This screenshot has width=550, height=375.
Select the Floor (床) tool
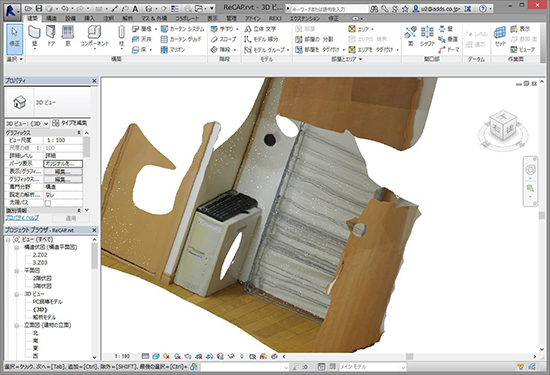[141, 50]
